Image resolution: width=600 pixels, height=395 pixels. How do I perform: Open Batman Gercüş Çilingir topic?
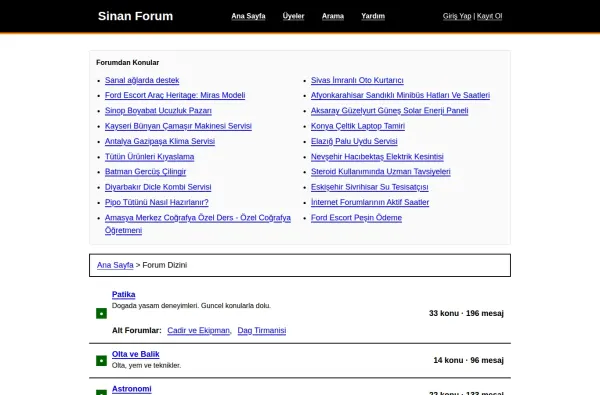click(145, 171)
